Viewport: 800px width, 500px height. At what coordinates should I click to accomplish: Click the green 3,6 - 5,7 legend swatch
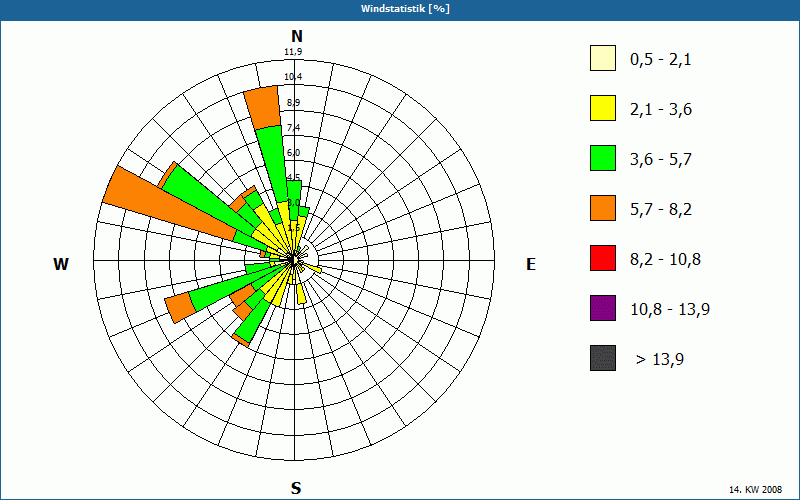[603, 158]
